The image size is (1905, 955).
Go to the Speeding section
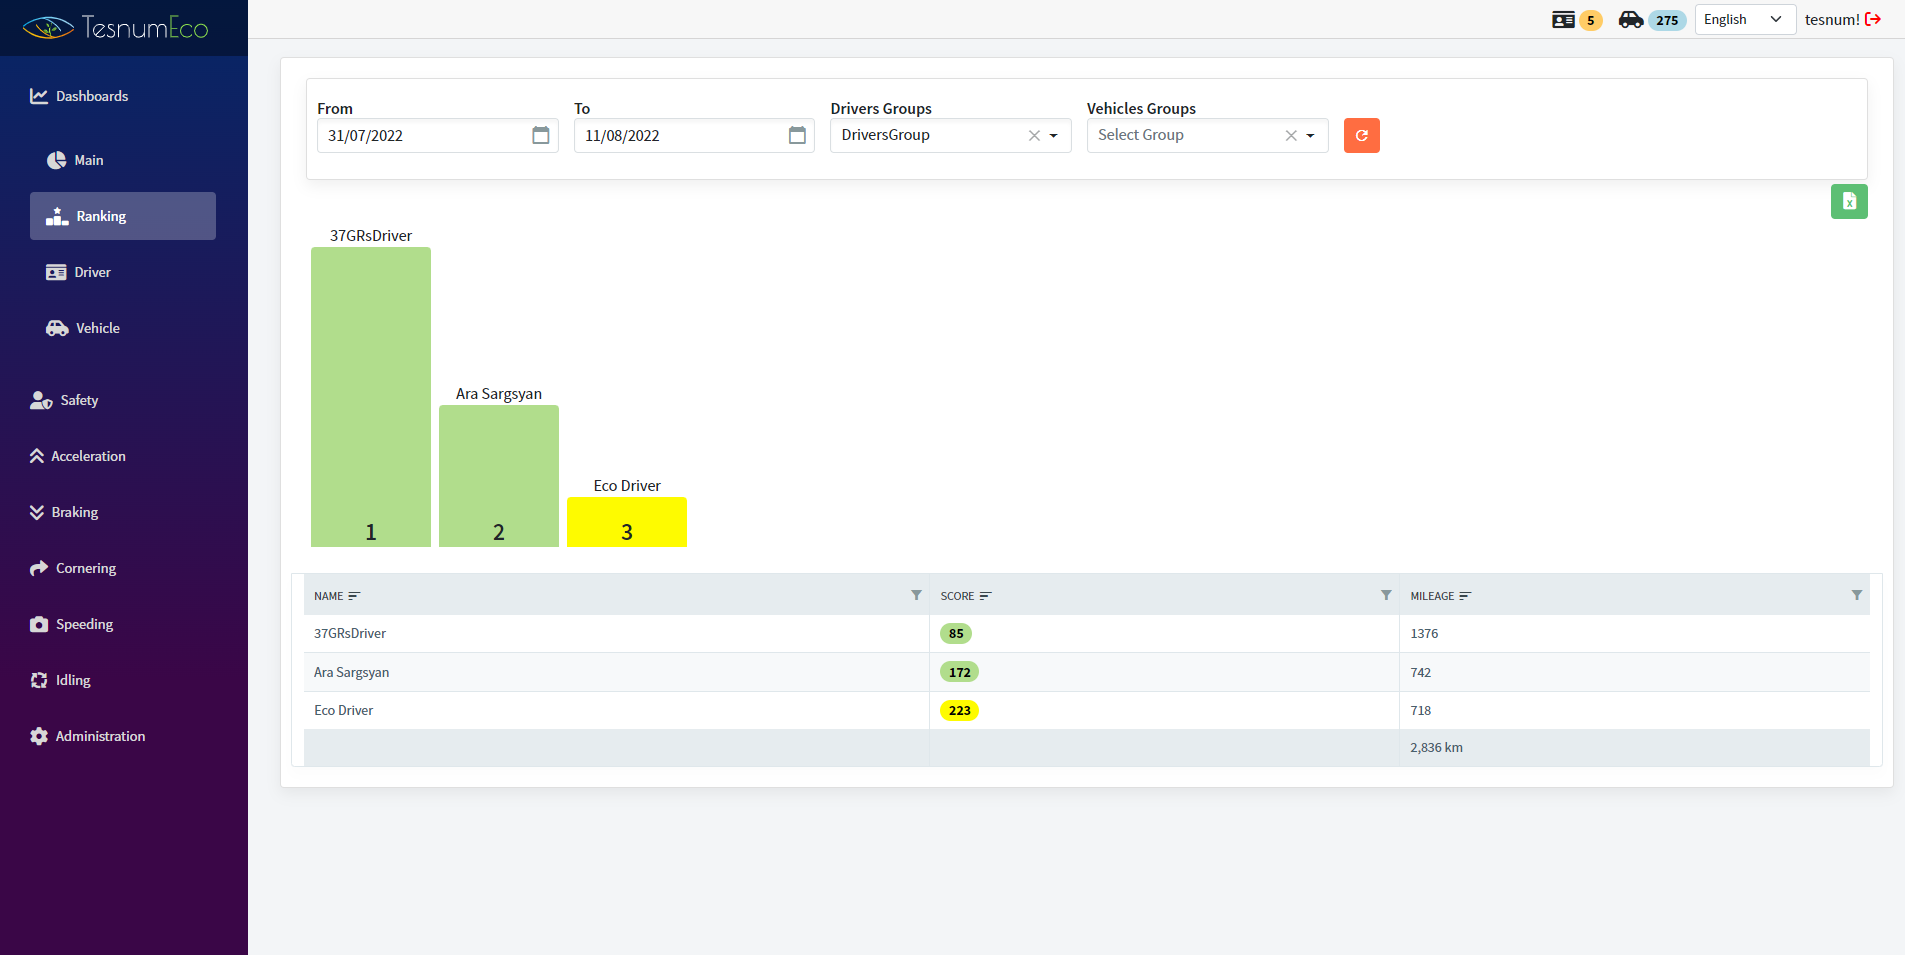tap(84, 624)
